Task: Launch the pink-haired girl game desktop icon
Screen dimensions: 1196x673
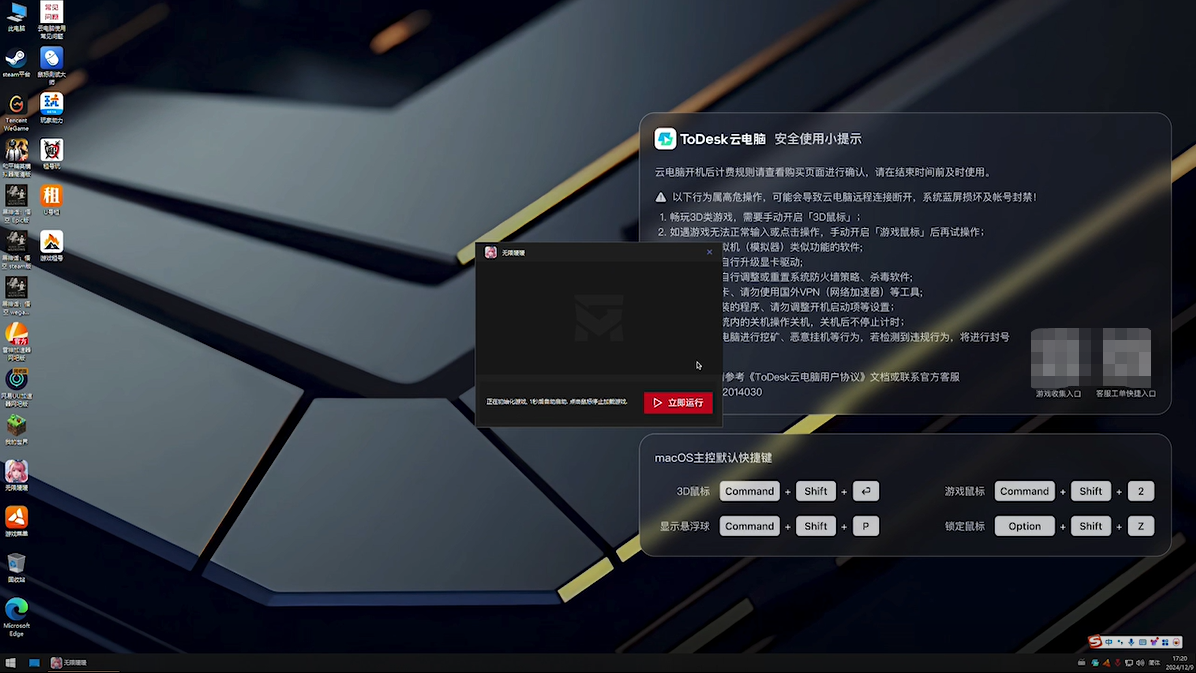Action: point(16,475)
